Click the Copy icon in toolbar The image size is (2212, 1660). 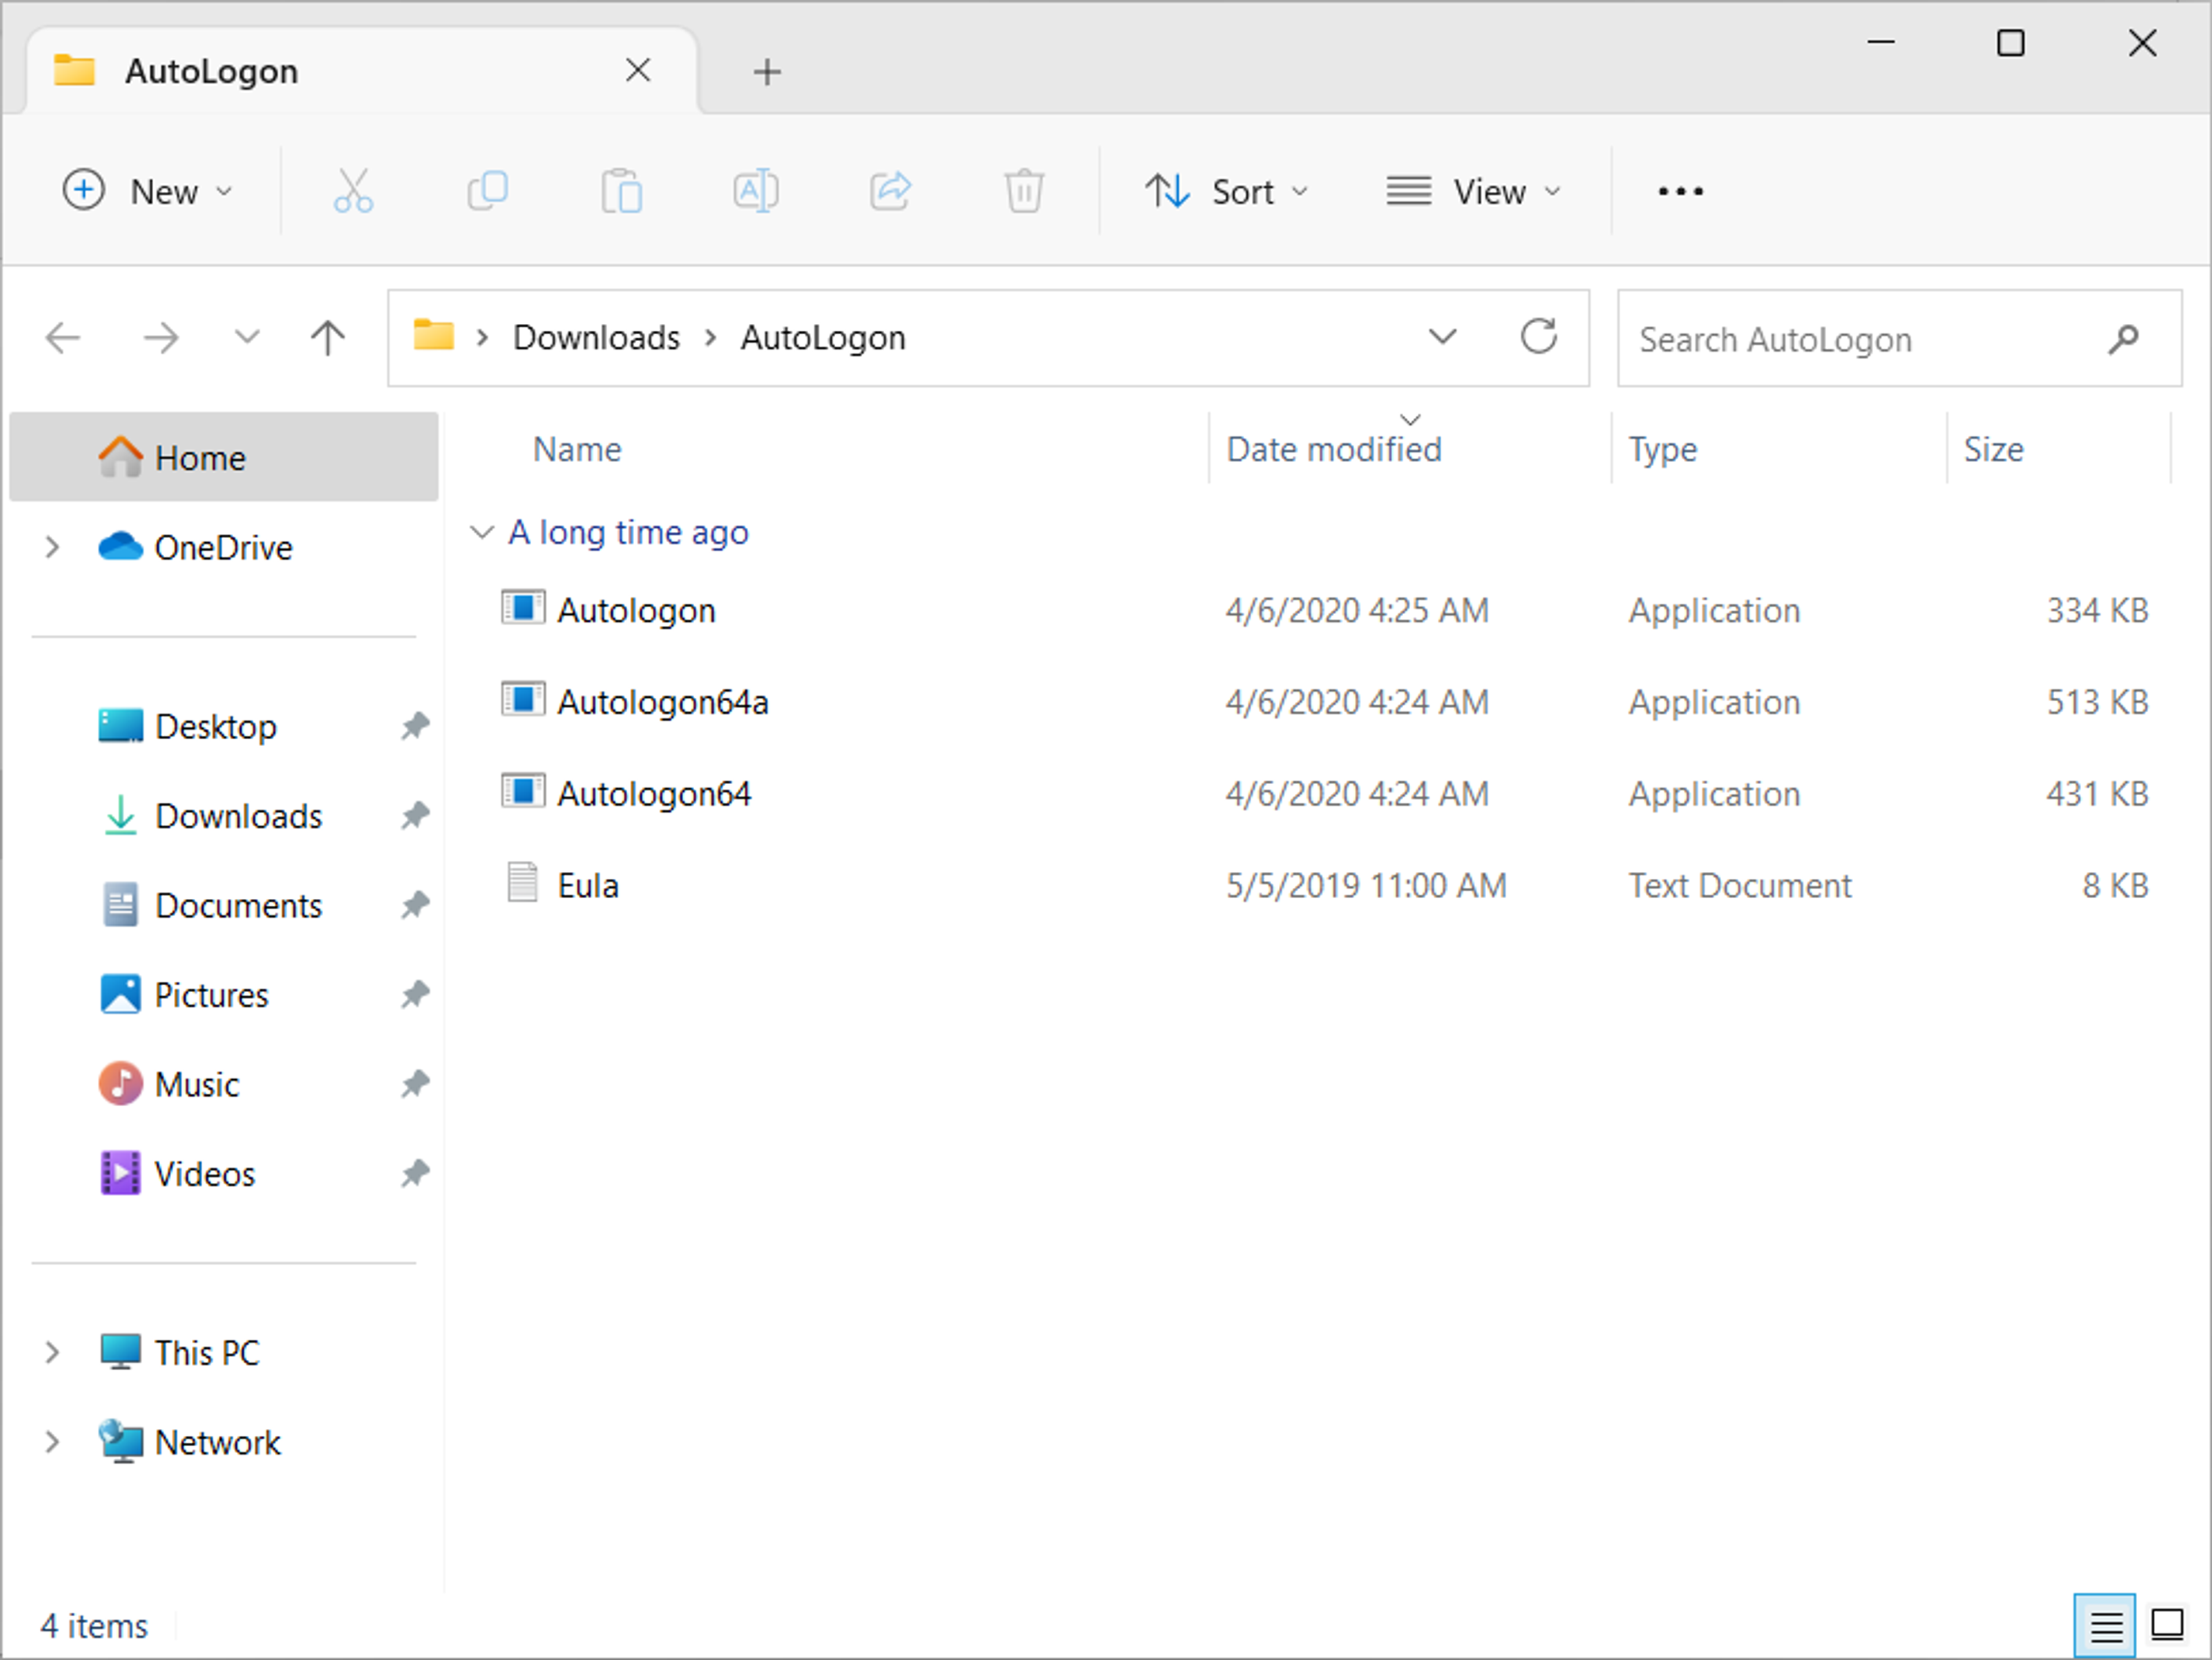click(x=488, y=191)
